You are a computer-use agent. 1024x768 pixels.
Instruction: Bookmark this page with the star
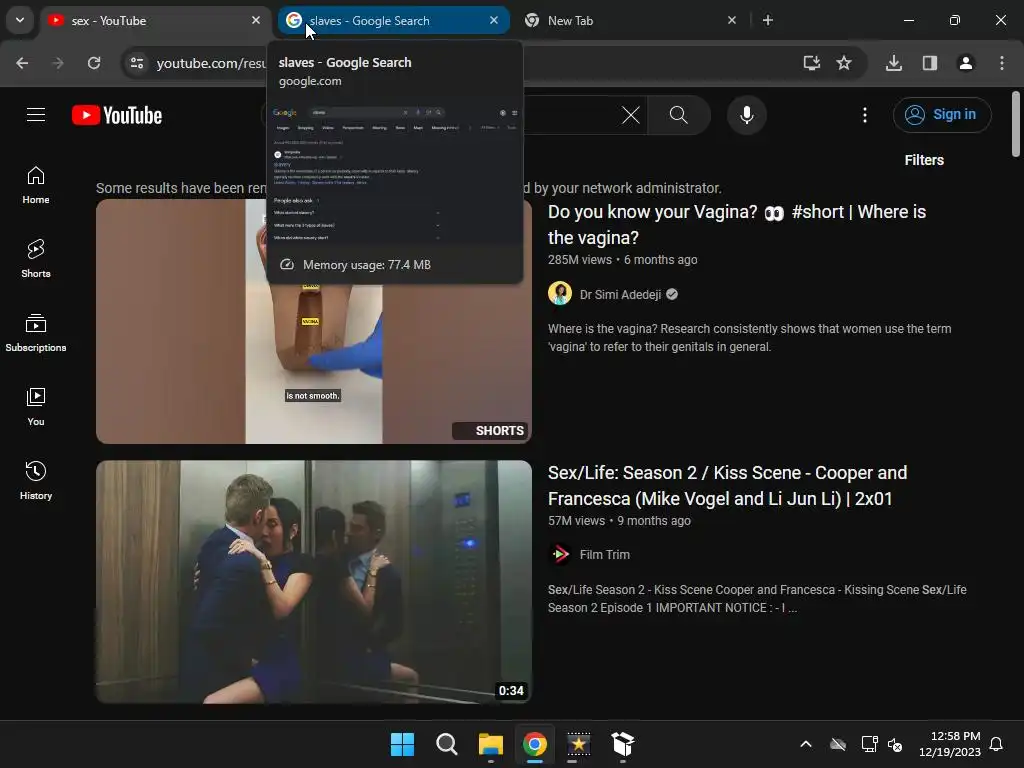click(844, 63)
